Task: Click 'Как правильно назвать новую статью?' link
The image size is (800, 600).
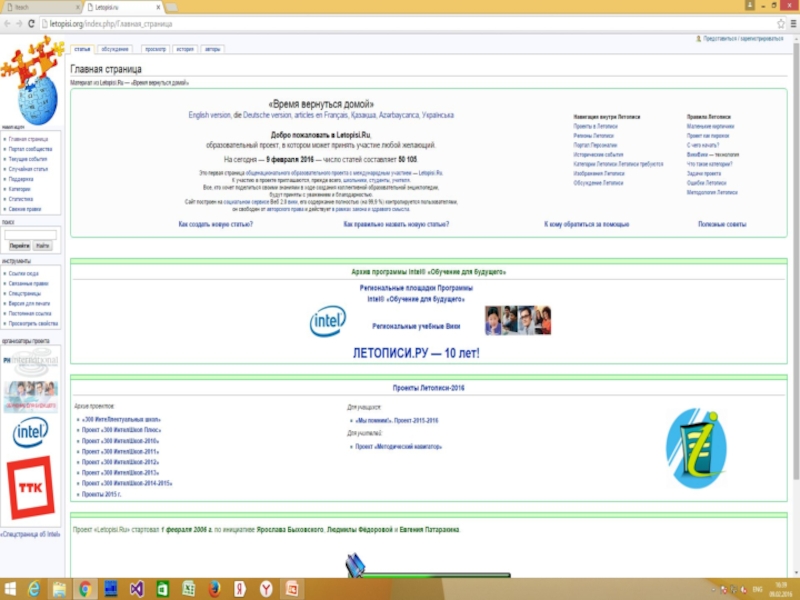Action: pyautogui.click(x=396, y=224)
